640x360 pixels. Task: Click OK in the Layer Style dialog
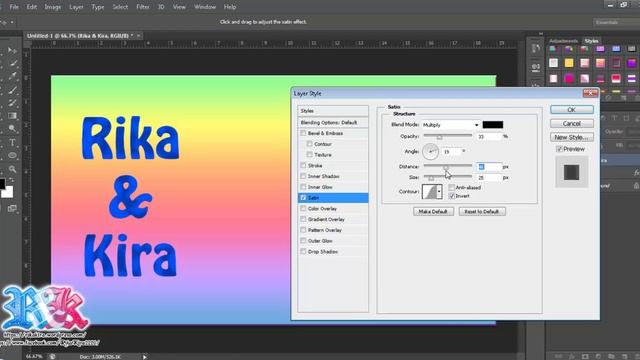(x=571, y=109)
